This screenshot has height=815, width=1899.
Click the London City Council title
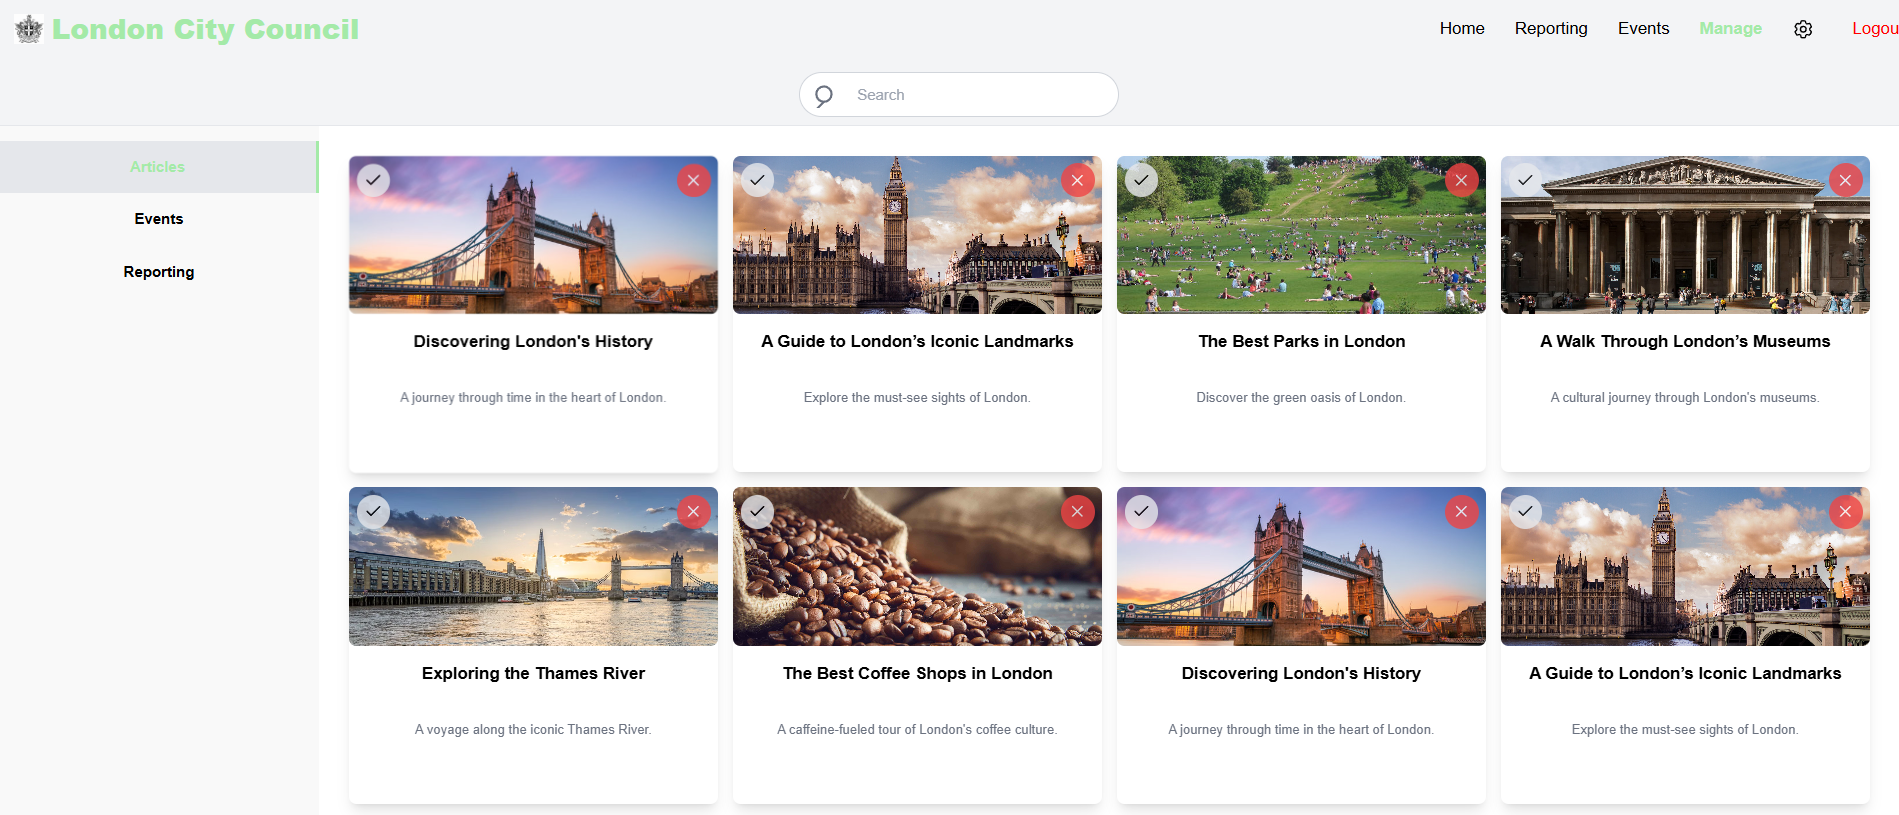[x=205, y=29]
